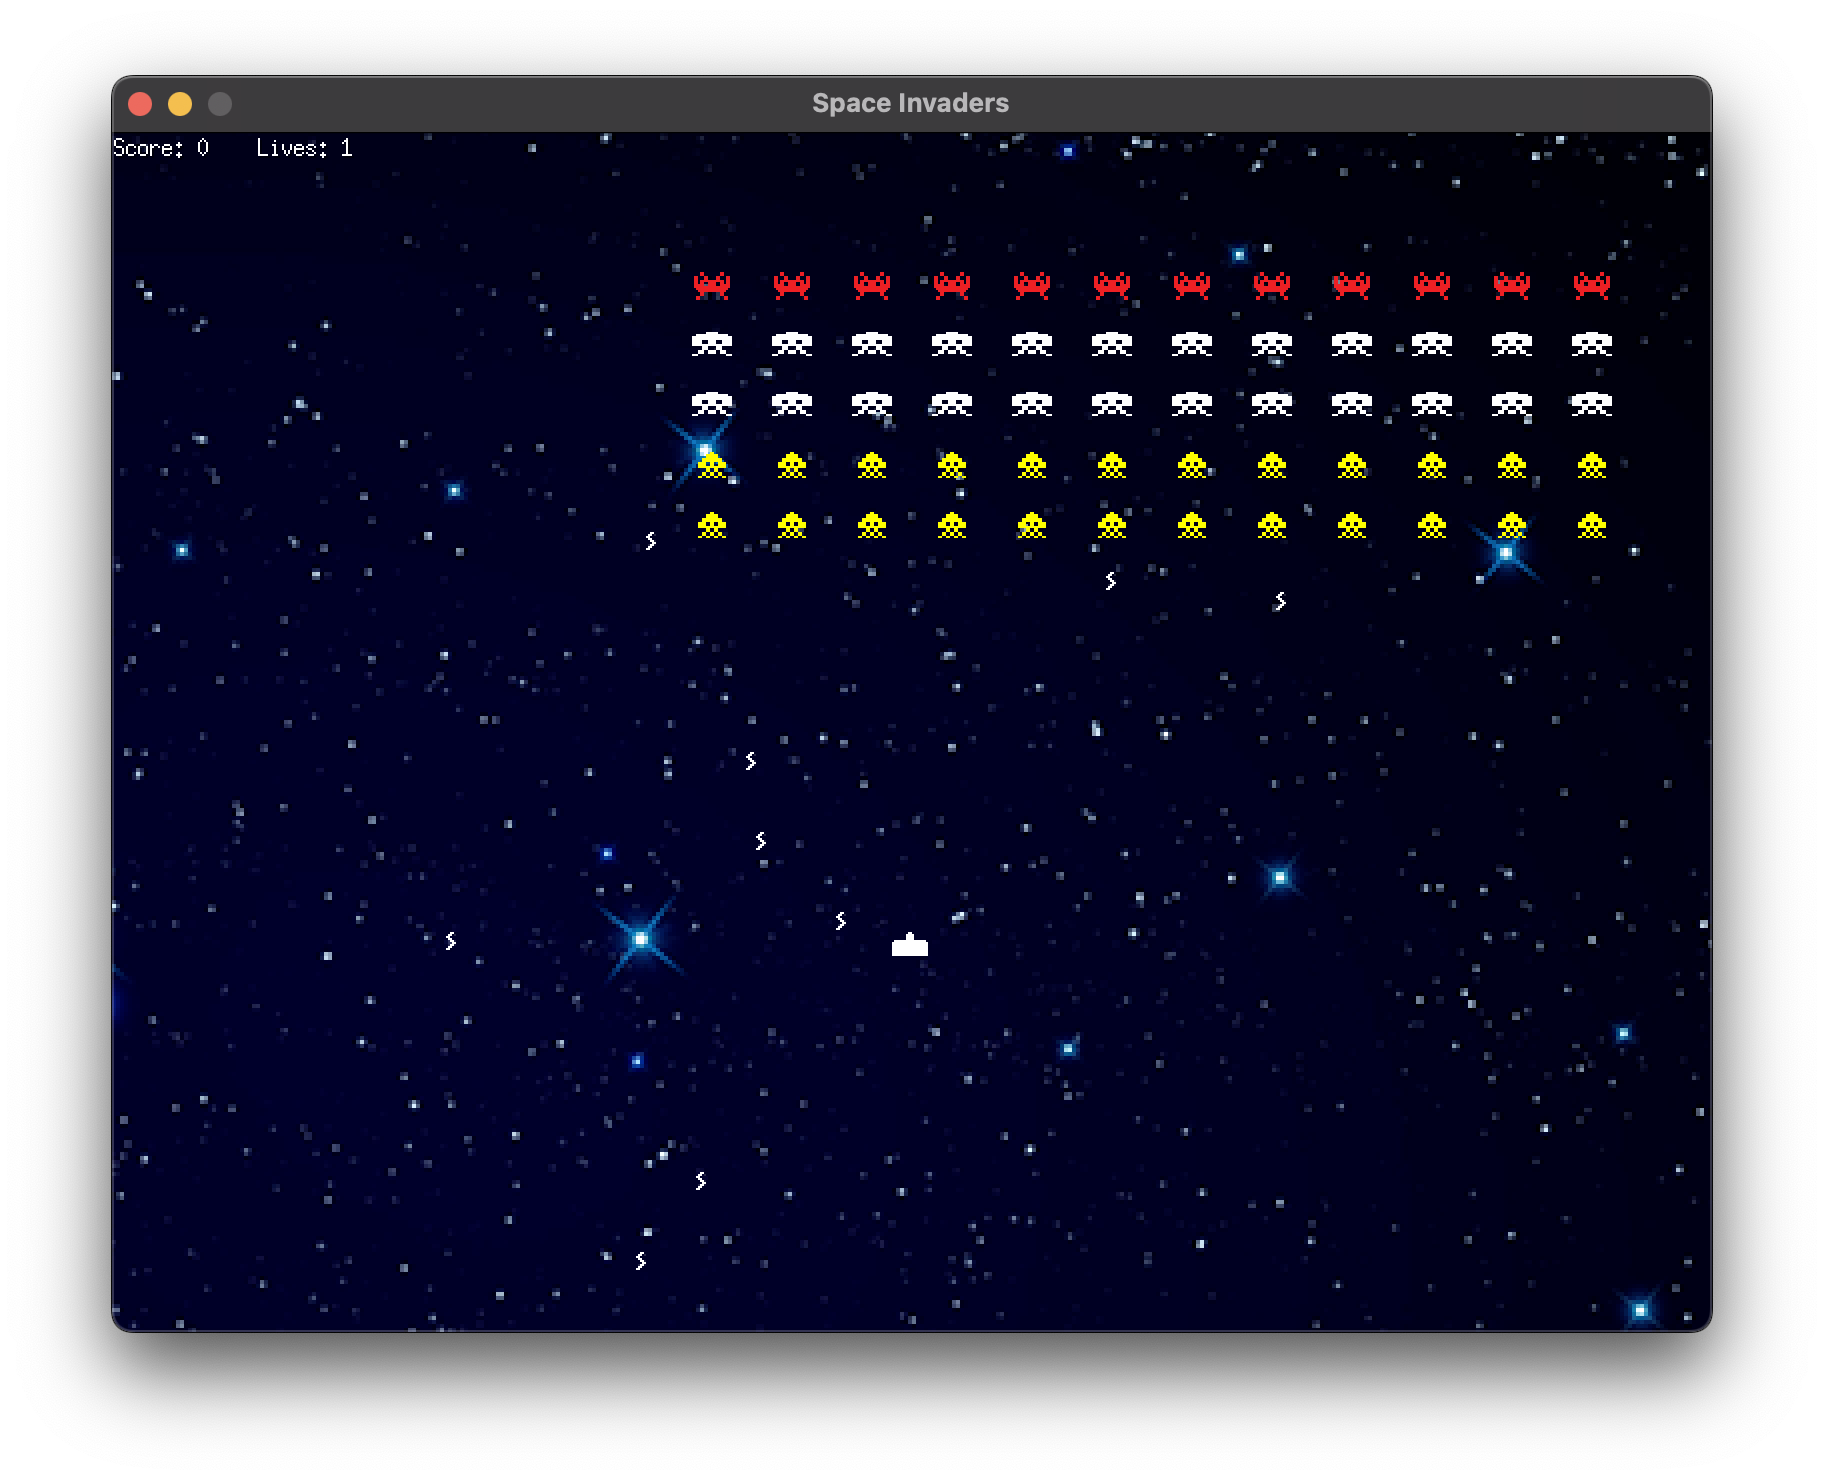Click the leftmost red crab invader
Screen dimensions: 1824x1480
(x=712, y=285)
